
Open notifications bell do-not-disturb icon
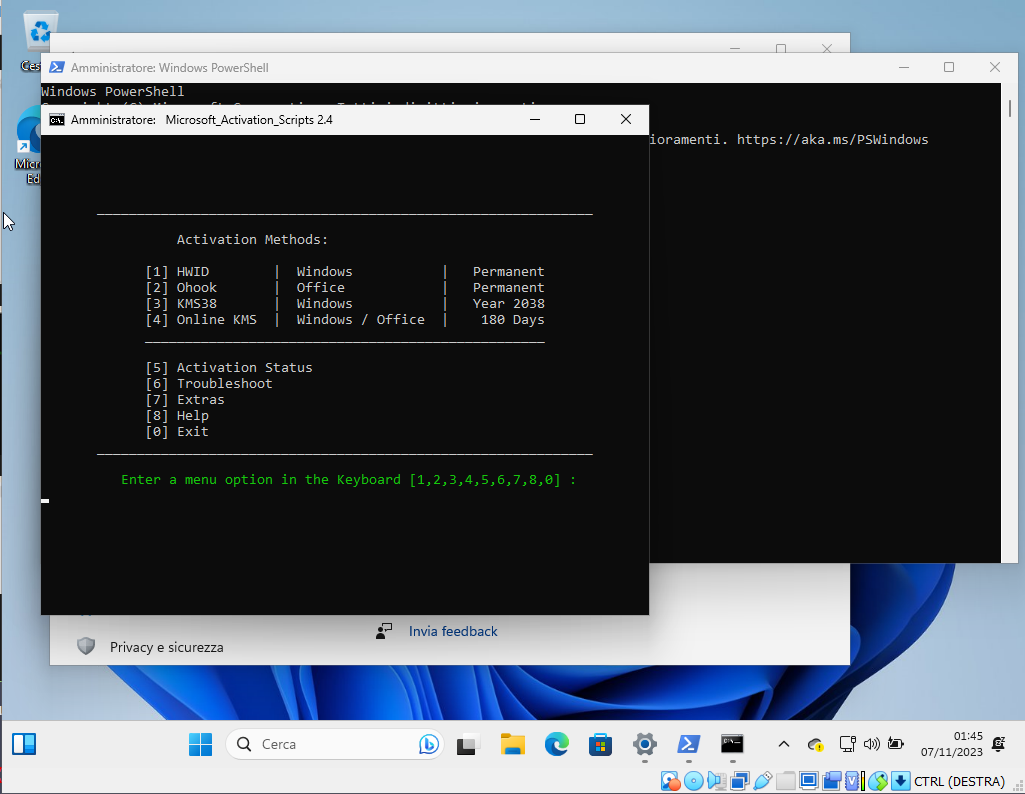click(x=998, y=744)
